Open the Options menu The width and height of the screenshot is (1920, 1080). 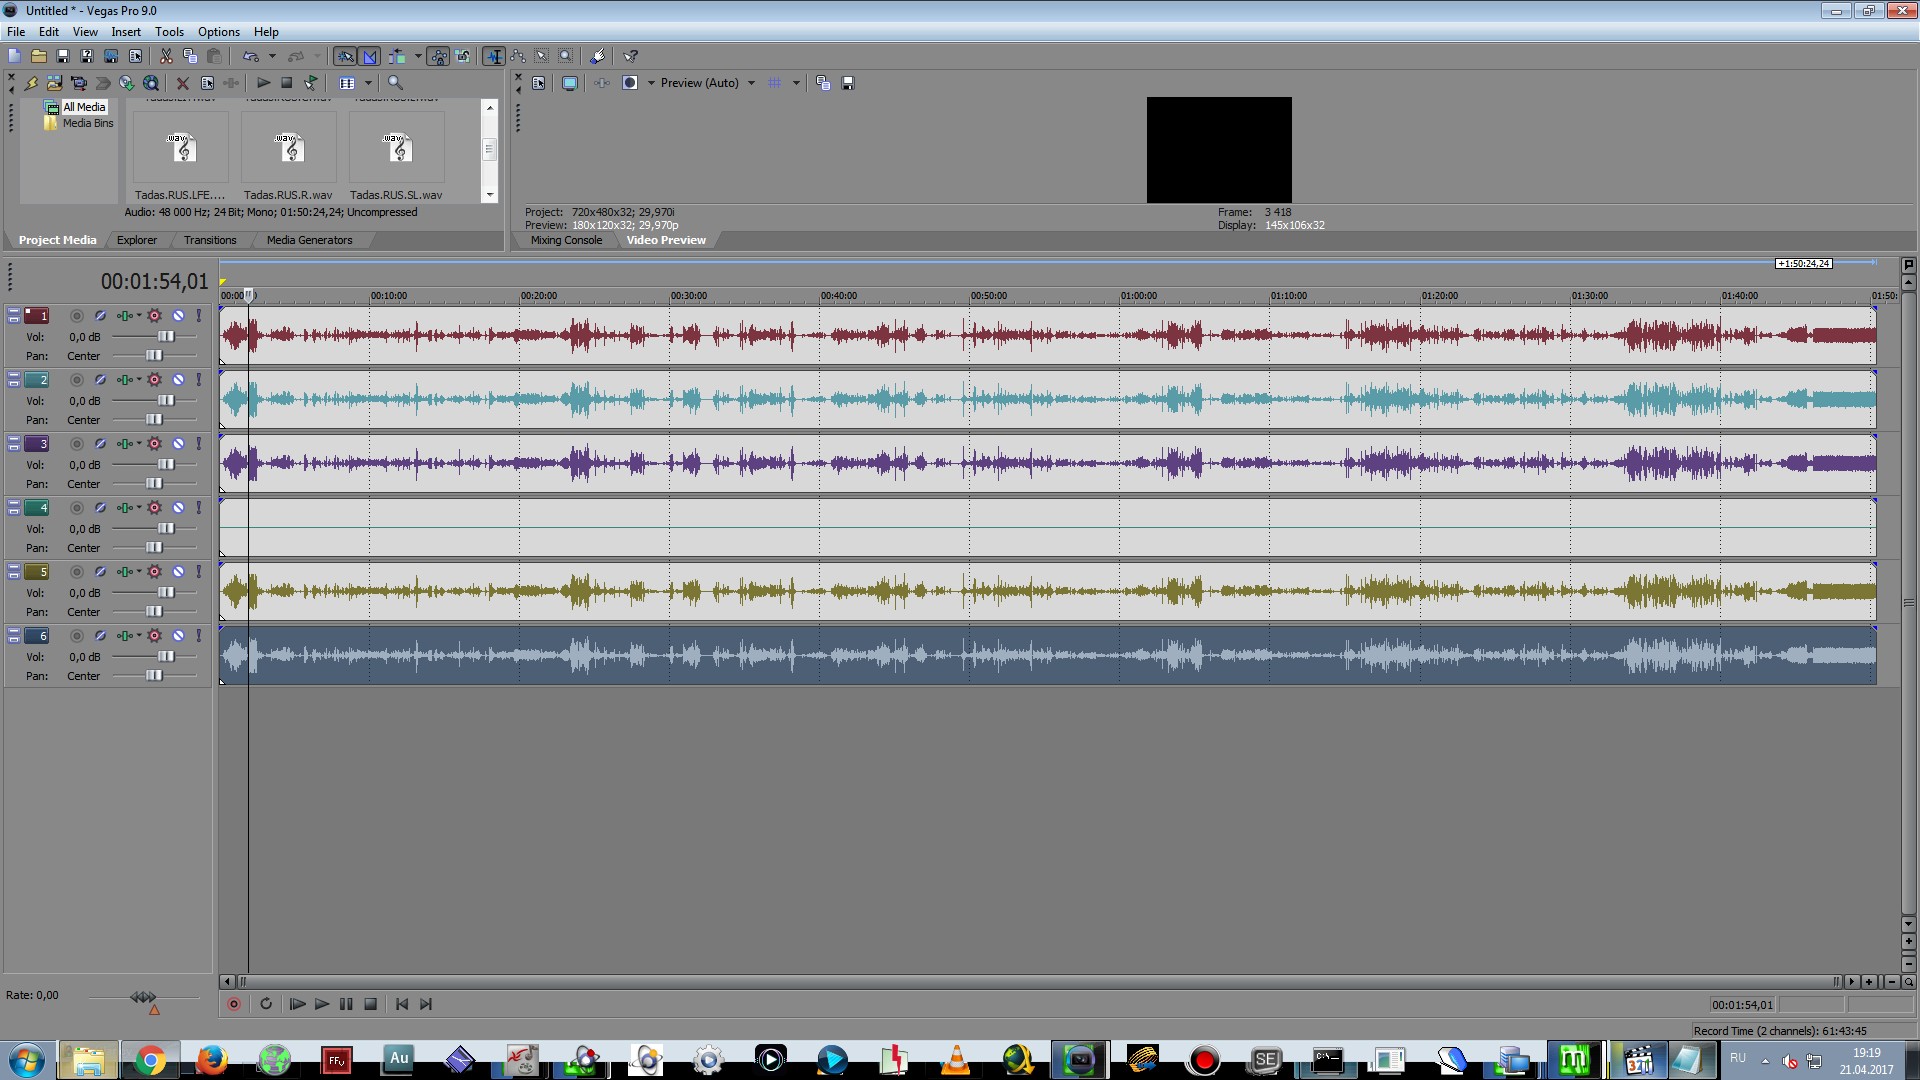[219, 32]
